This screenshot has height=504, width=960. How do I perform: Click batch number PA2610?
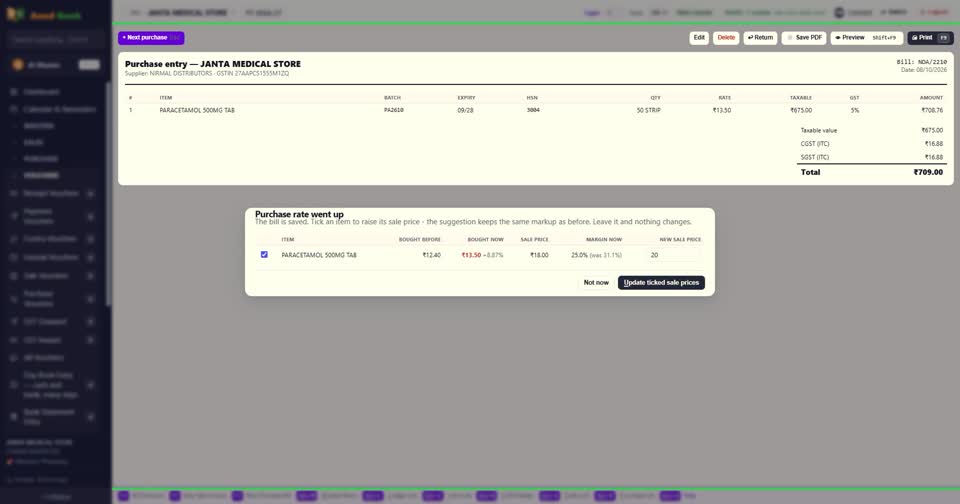tap(394, 111)
